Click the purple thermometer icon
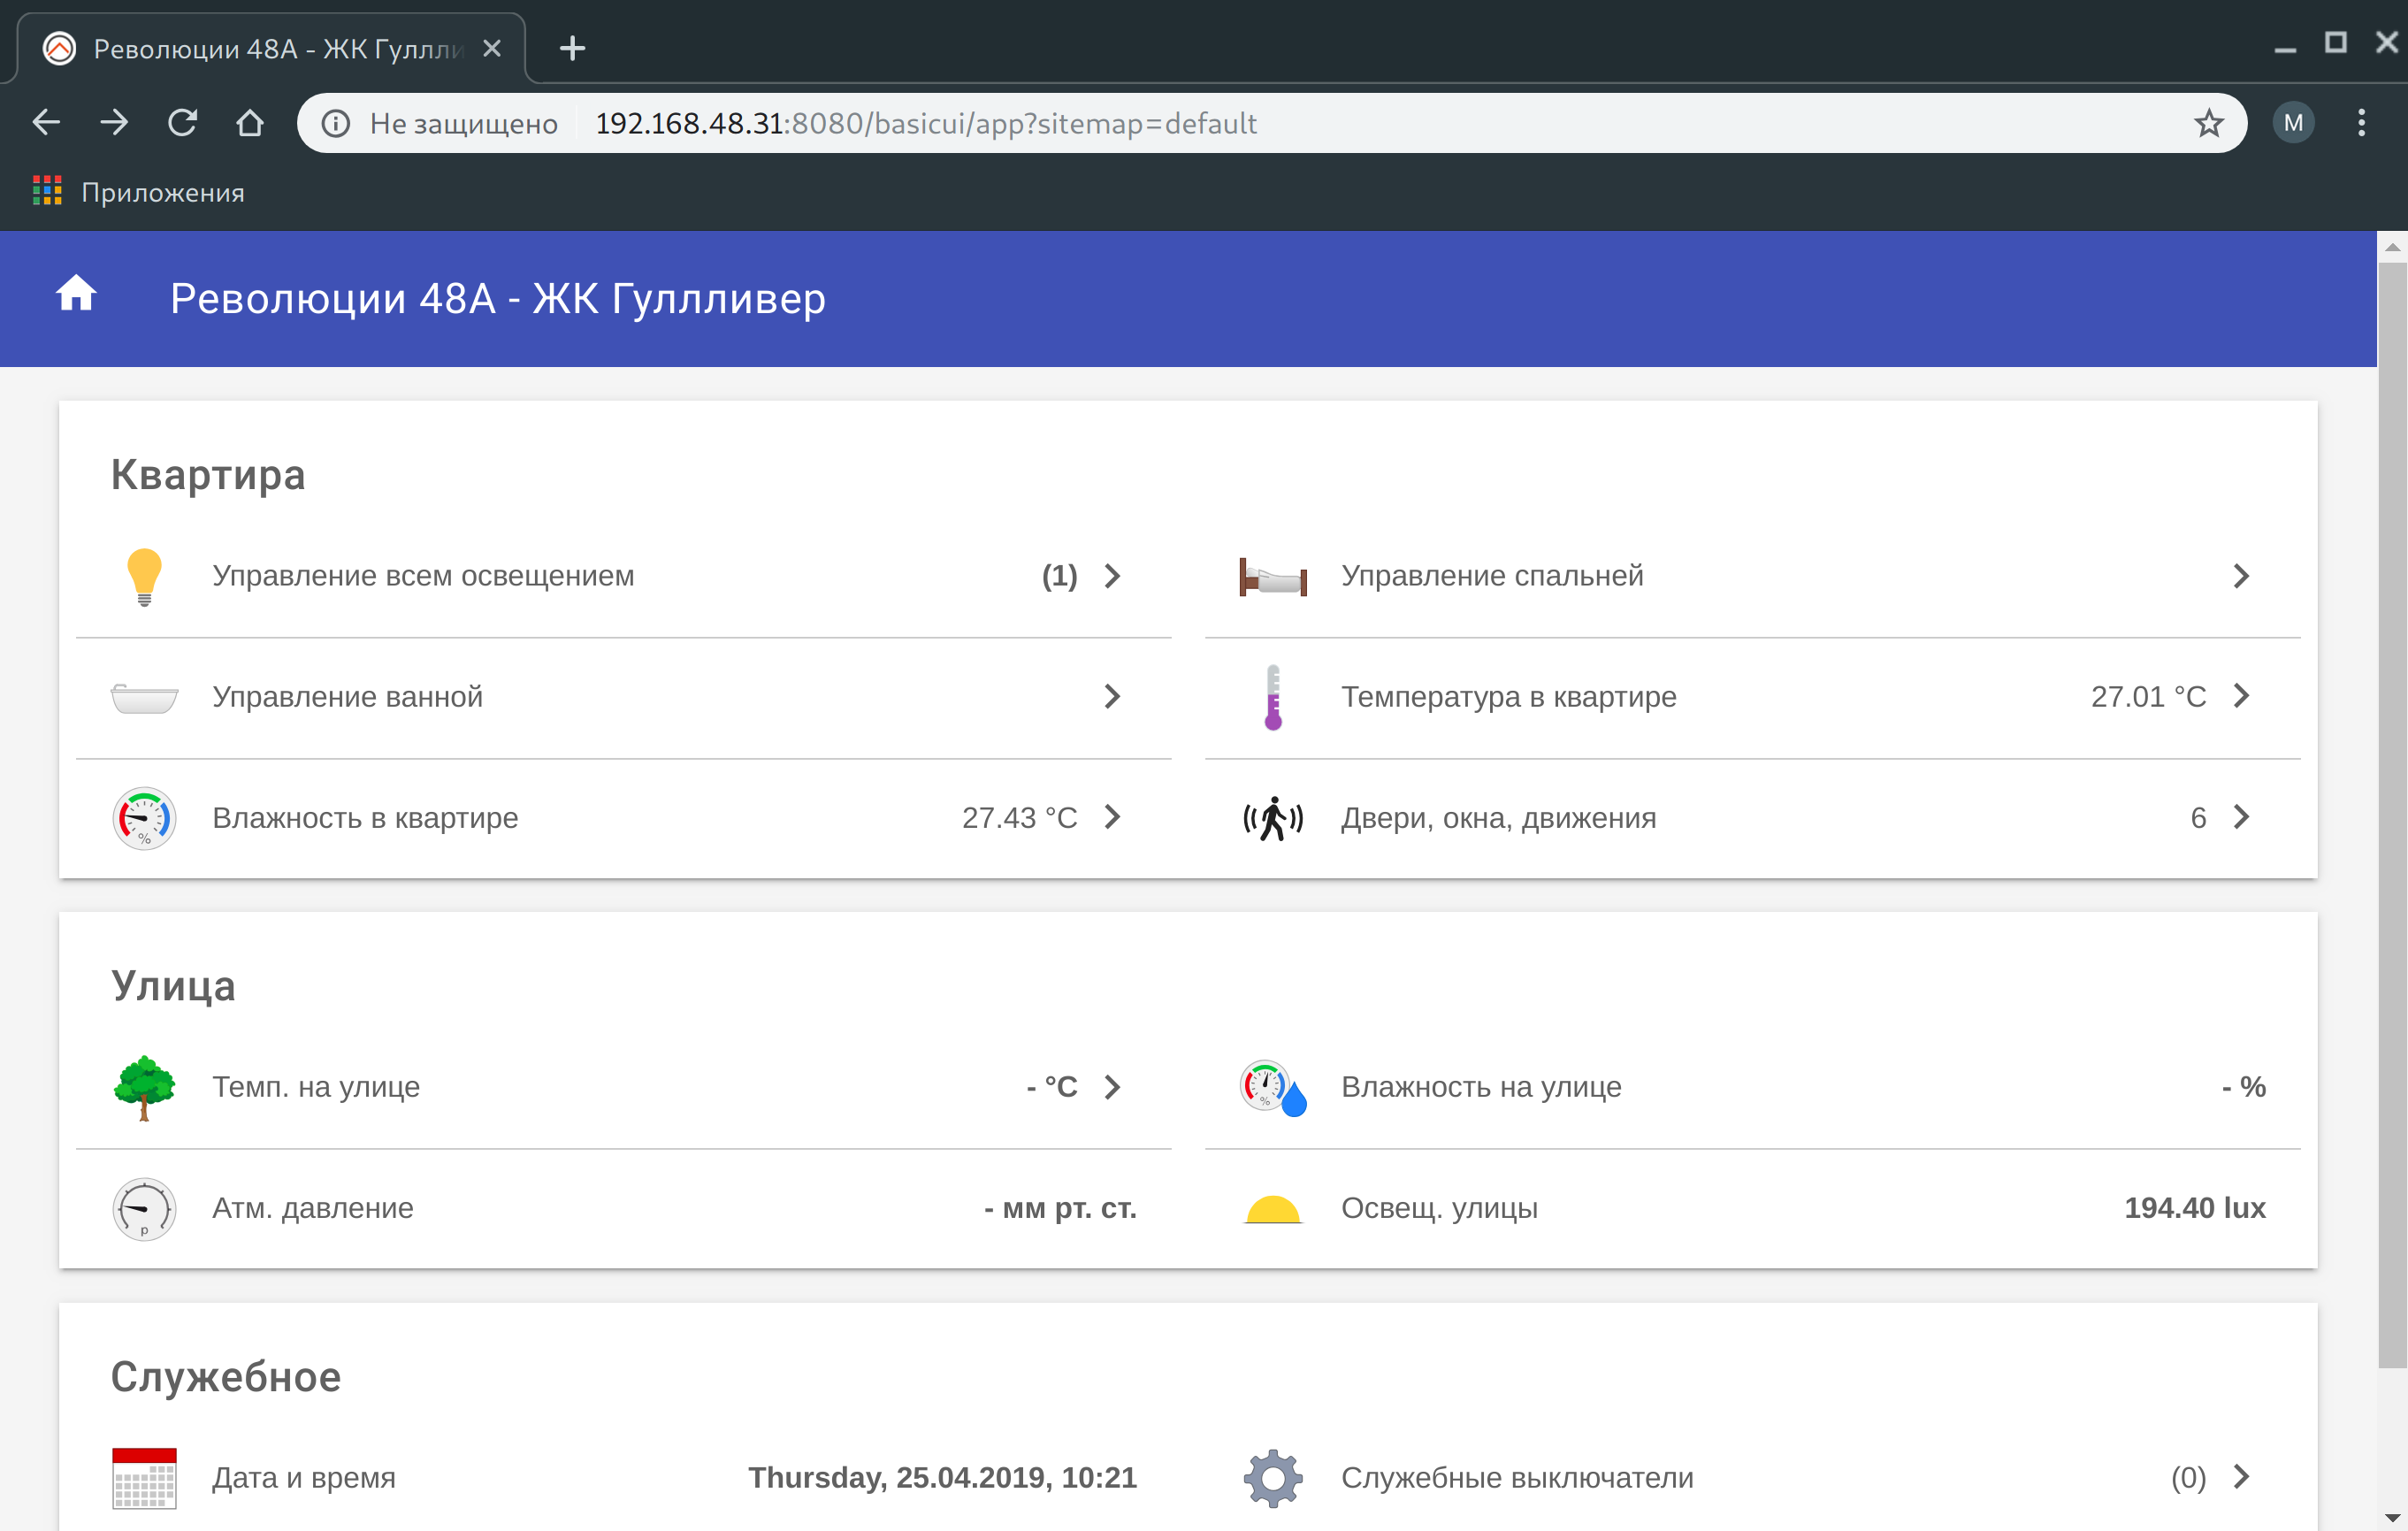The width and height of the screenshot is (2408, 1531). 1272,697
